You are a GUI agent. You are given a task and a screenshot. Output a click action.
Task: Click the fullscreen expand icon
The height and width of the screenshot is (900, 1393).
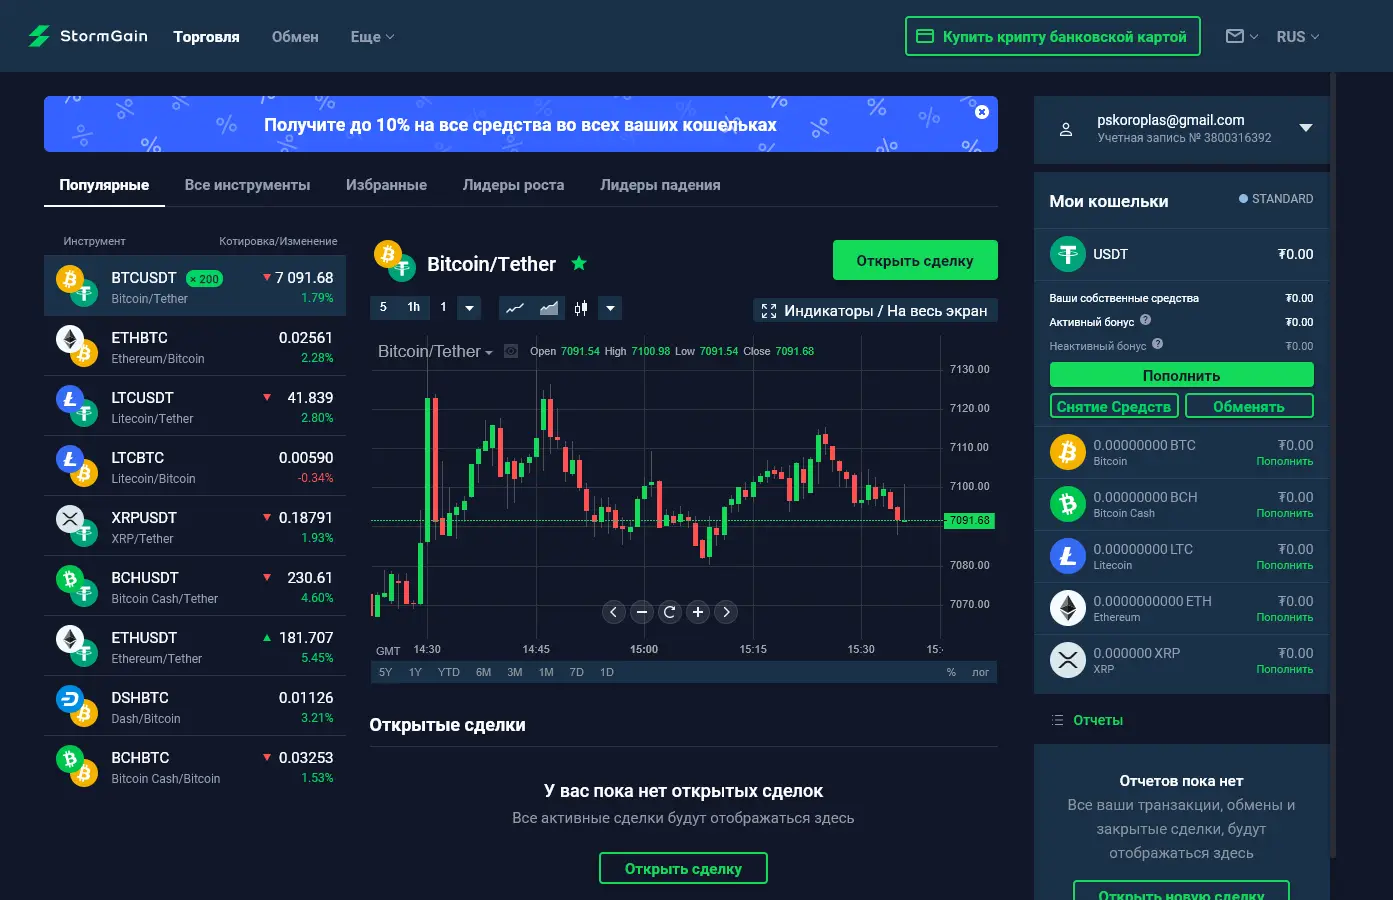pos(768,311)
